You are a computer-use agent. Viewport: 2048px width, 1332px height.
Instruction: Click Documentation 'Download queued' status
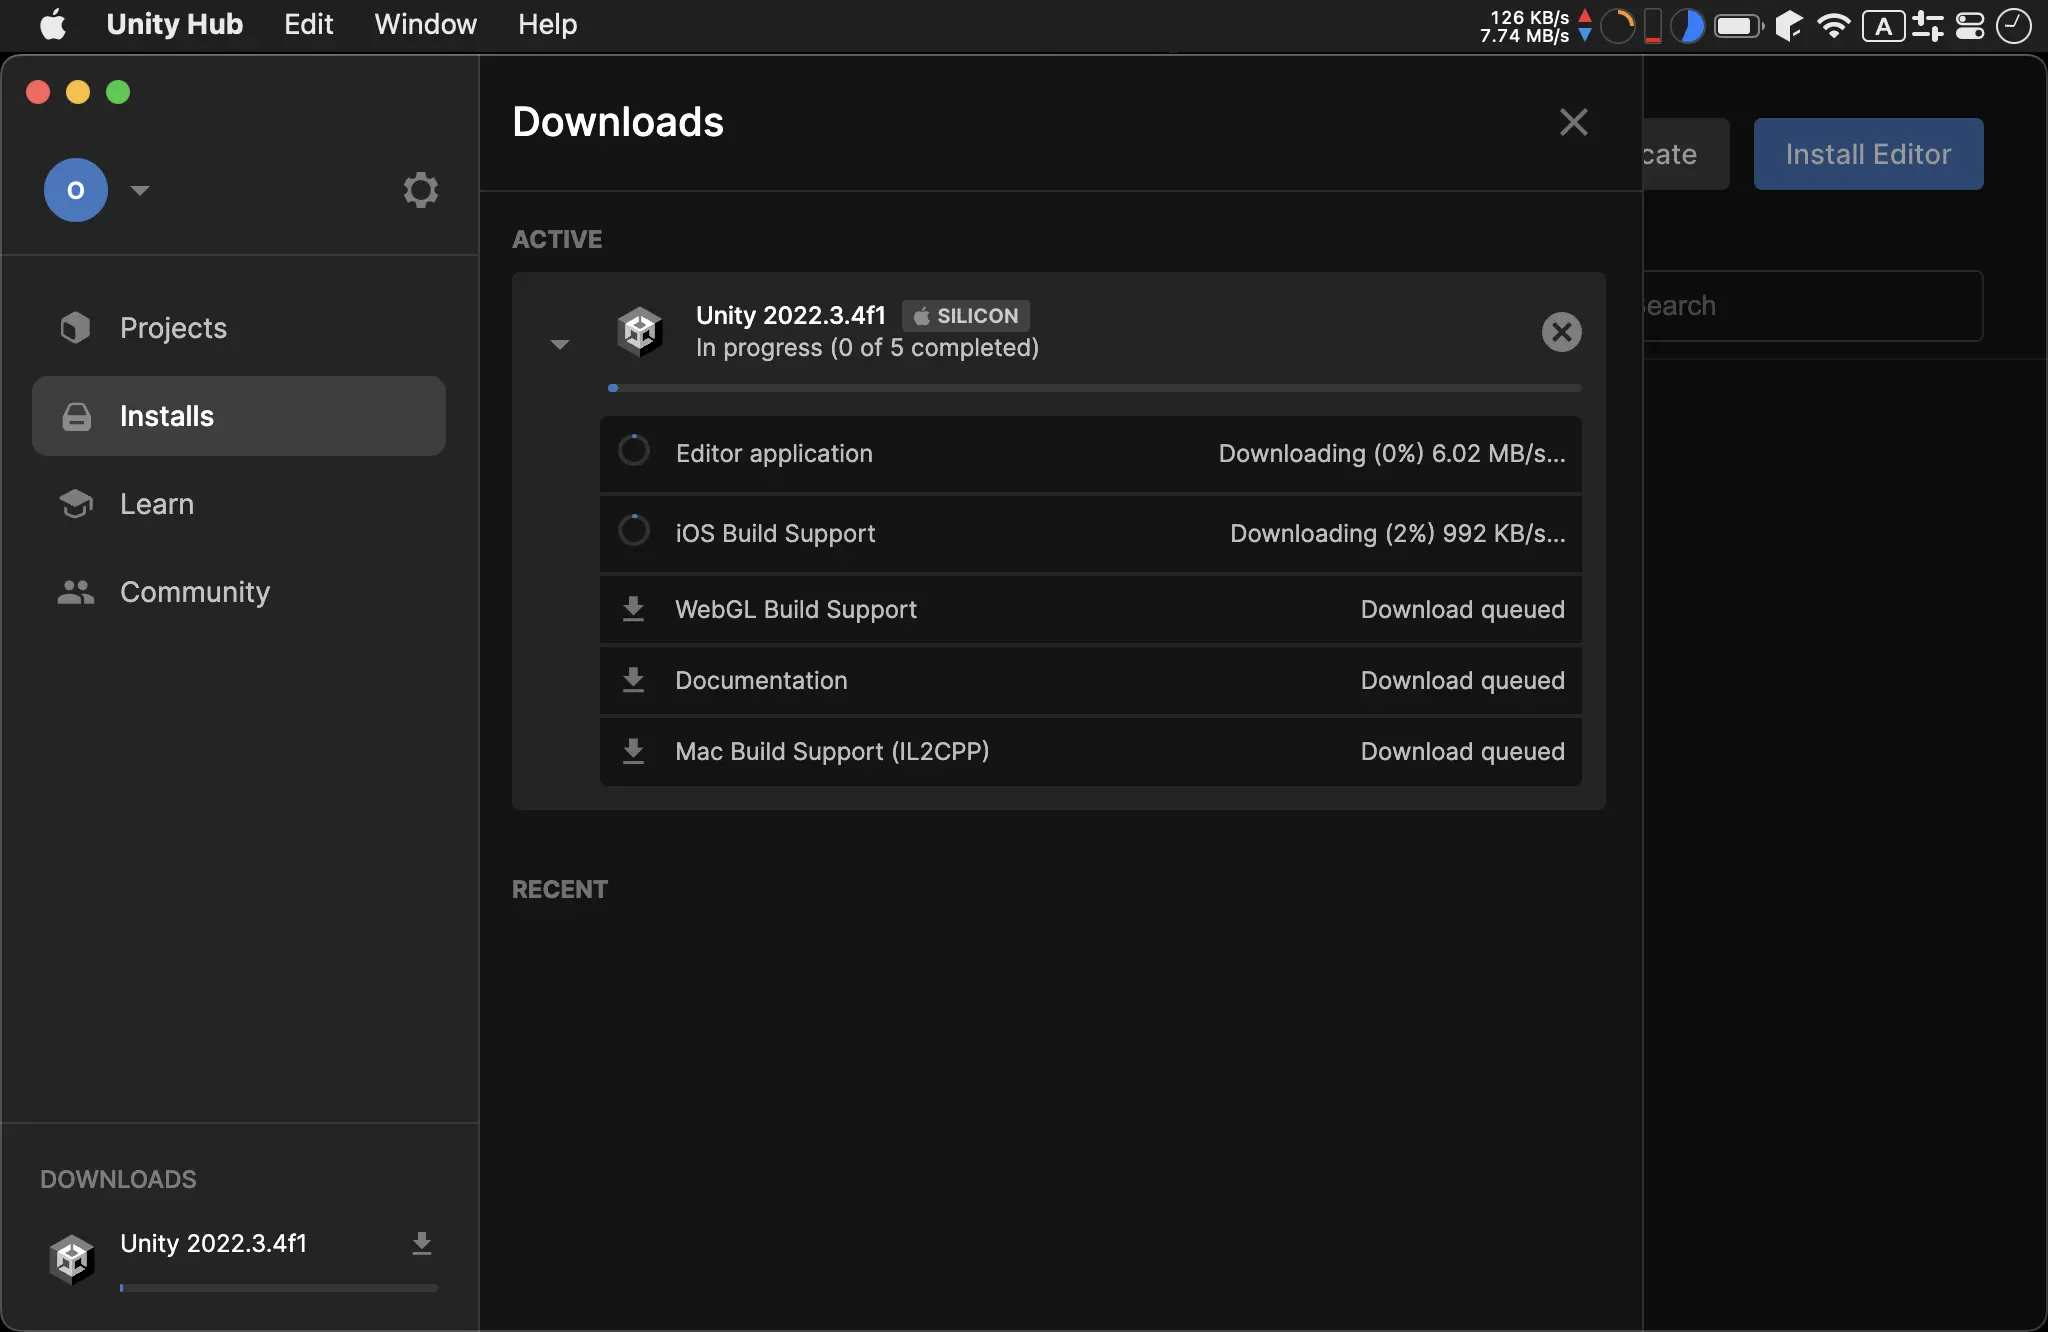tap(1463, 681)
